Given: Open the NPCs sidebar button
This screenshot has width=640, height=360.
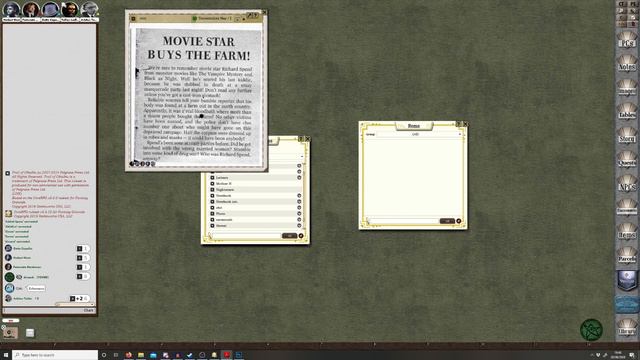Looking at the screenshot, I should click(x=627, y=184).
